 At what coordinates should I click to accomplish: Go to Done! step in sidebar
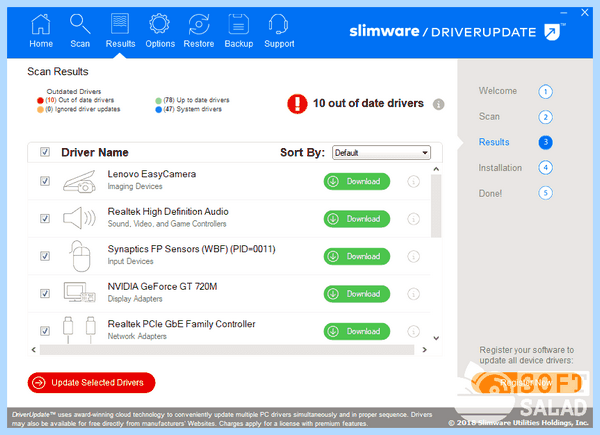pyautogui.click(x=490, y=193)
